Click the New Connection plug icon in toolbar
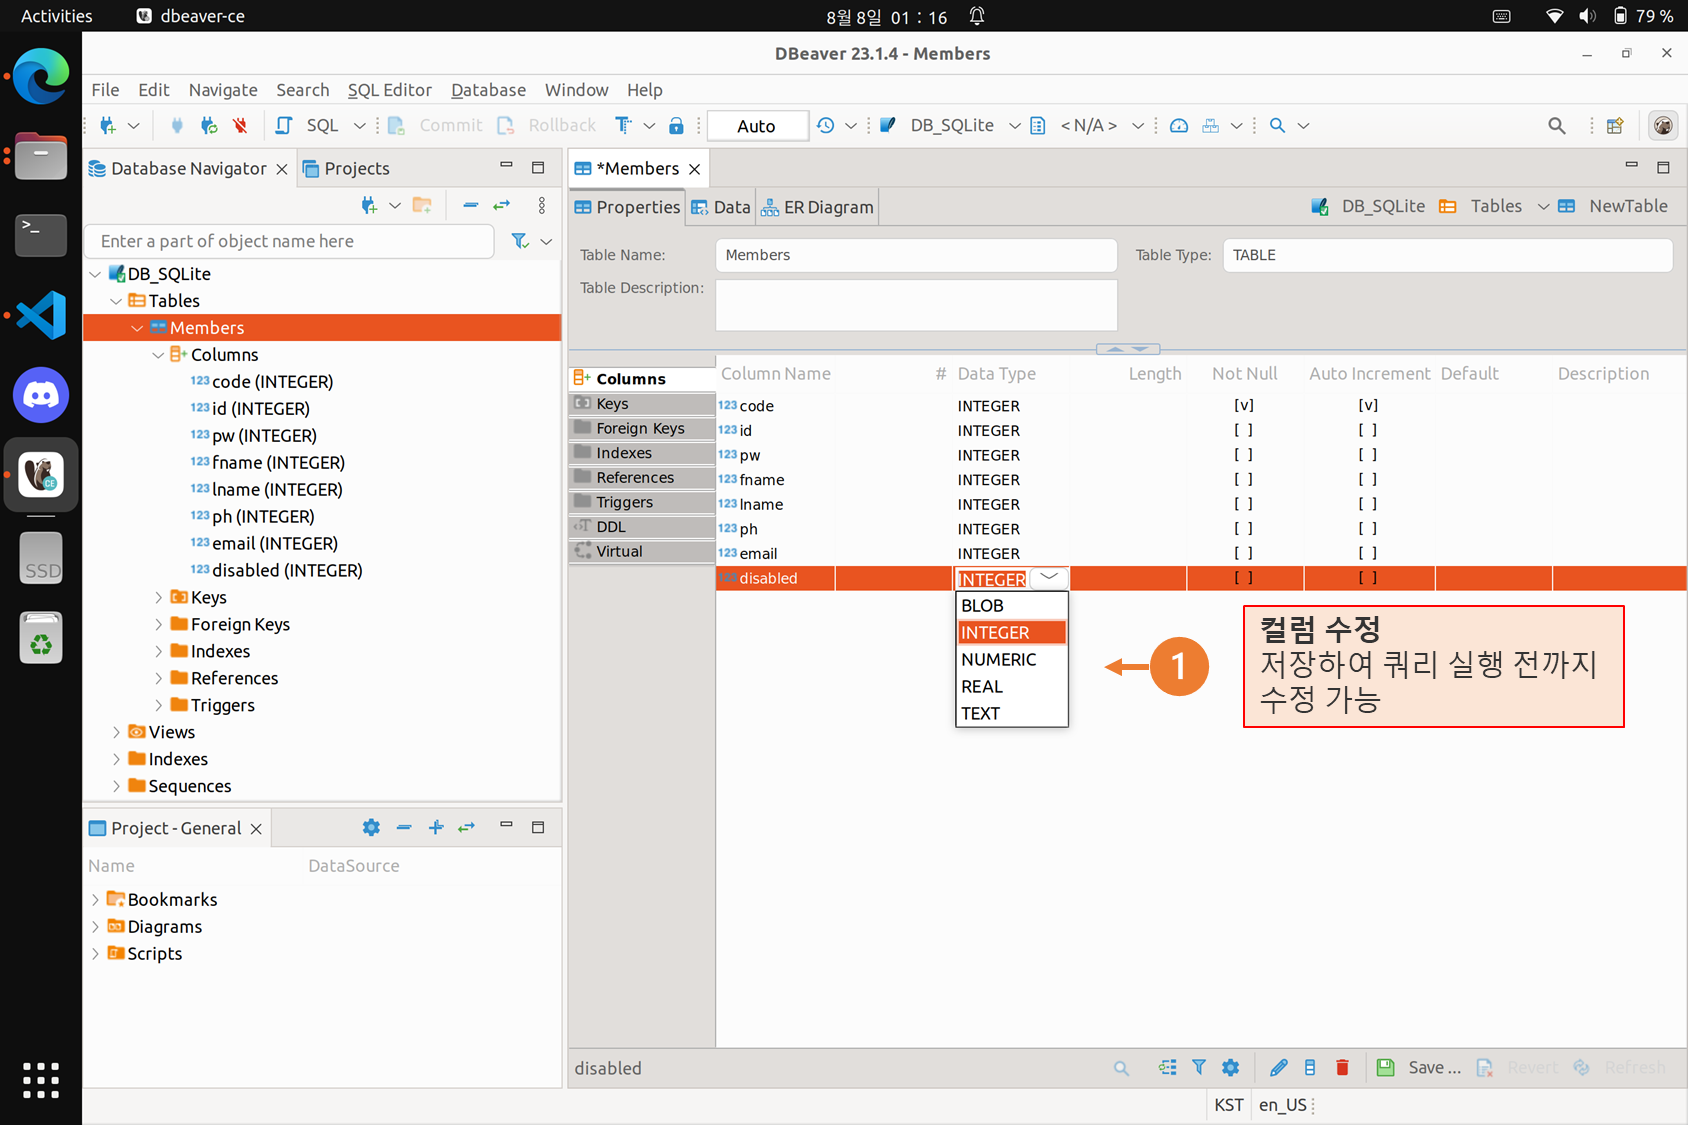1688x1125 pixels. pyautogui.click(x=108, y=125)
